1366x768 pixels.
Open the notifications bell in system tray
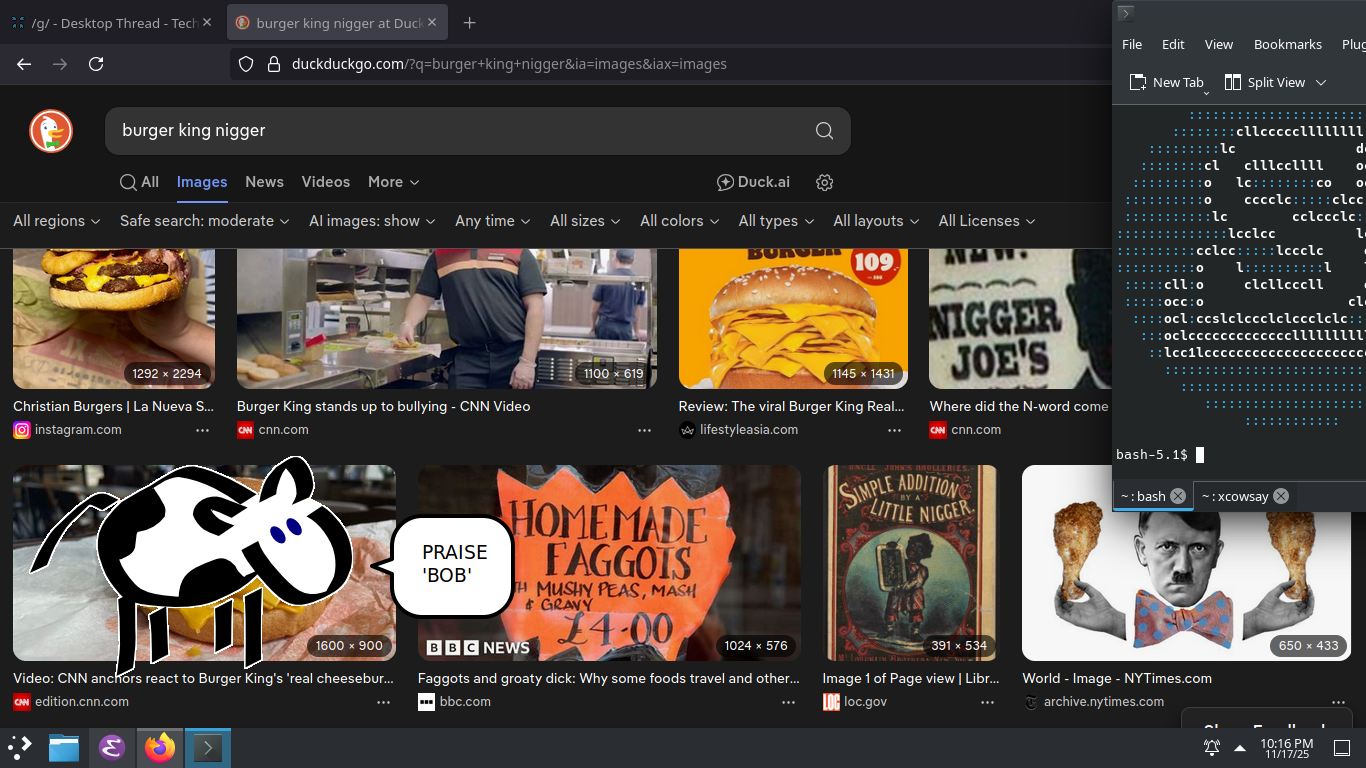click(1212, 748)
